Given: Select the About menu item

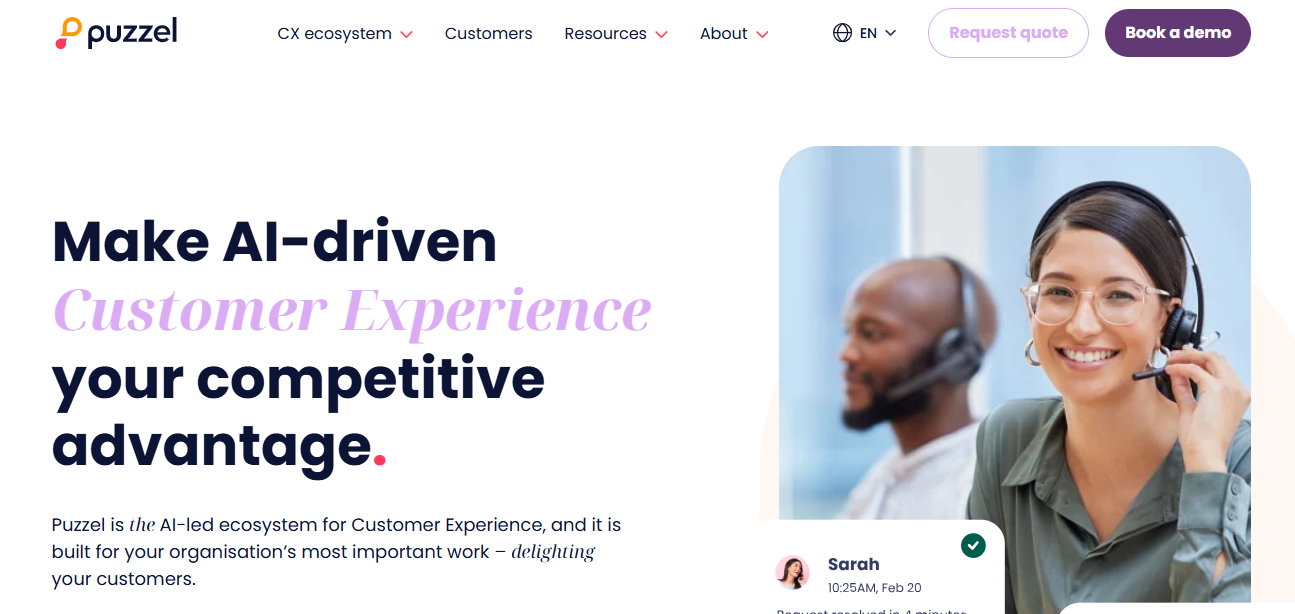Looking at the screenshot, I should tap(724, 33).
